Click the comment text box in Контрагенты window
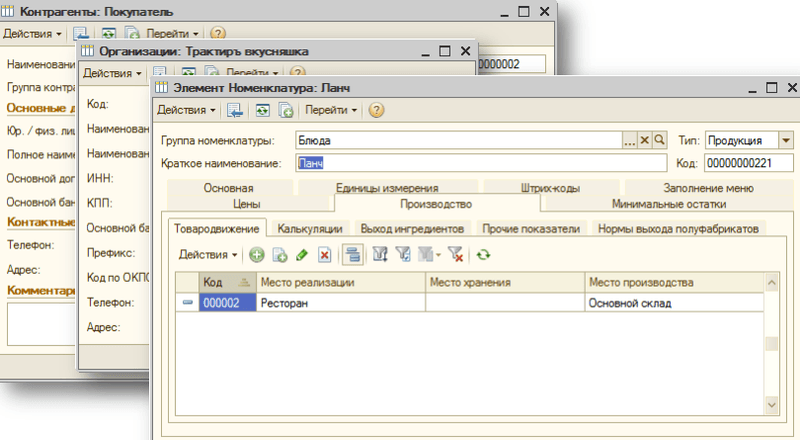800x440 pixels. 41,324
